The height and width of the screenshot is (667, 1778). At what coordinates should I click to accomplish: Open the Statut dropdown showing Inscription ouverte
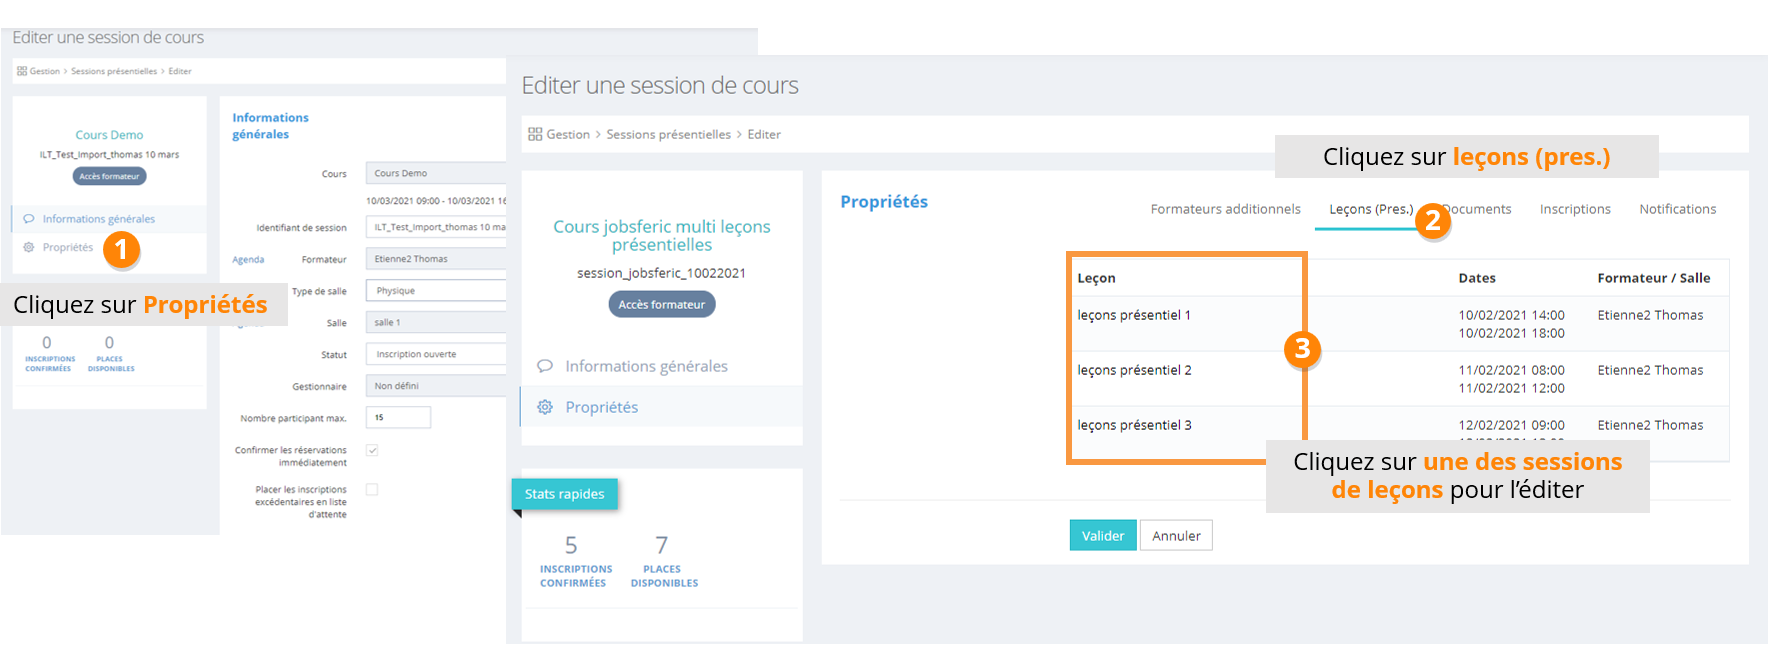(x=436, y=354)
